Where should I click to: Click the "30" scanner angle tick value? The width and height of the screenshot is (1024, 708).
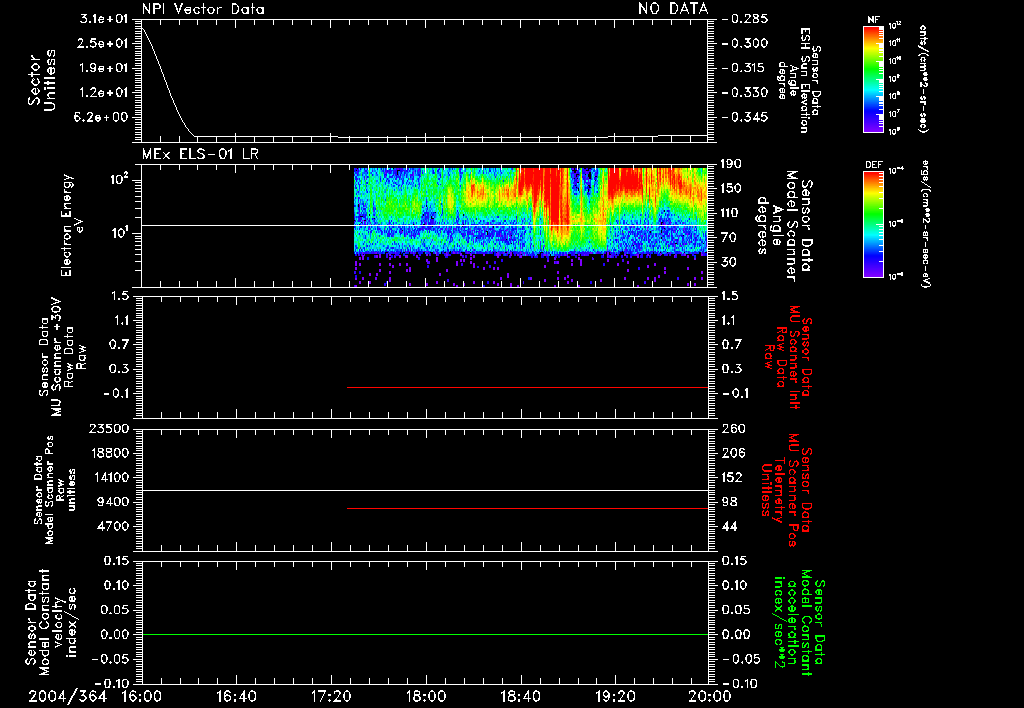[x=728, y=262]
